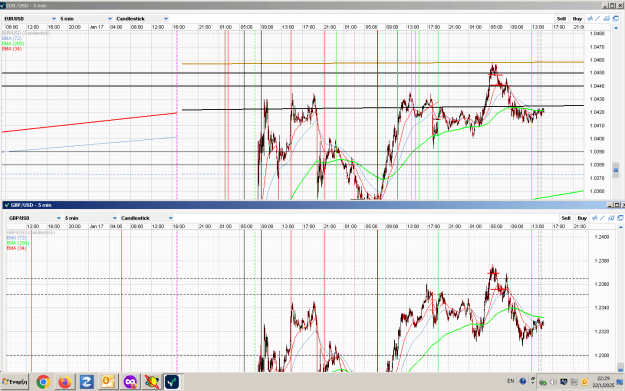Open the GBP/USD chart Candlestick type dropdown

[147, 218]
